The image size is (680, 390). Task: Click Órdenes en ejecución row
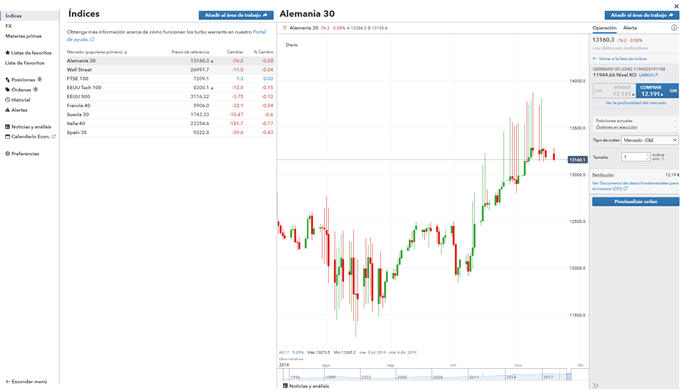pyautogui.click(x=635, y=128)
